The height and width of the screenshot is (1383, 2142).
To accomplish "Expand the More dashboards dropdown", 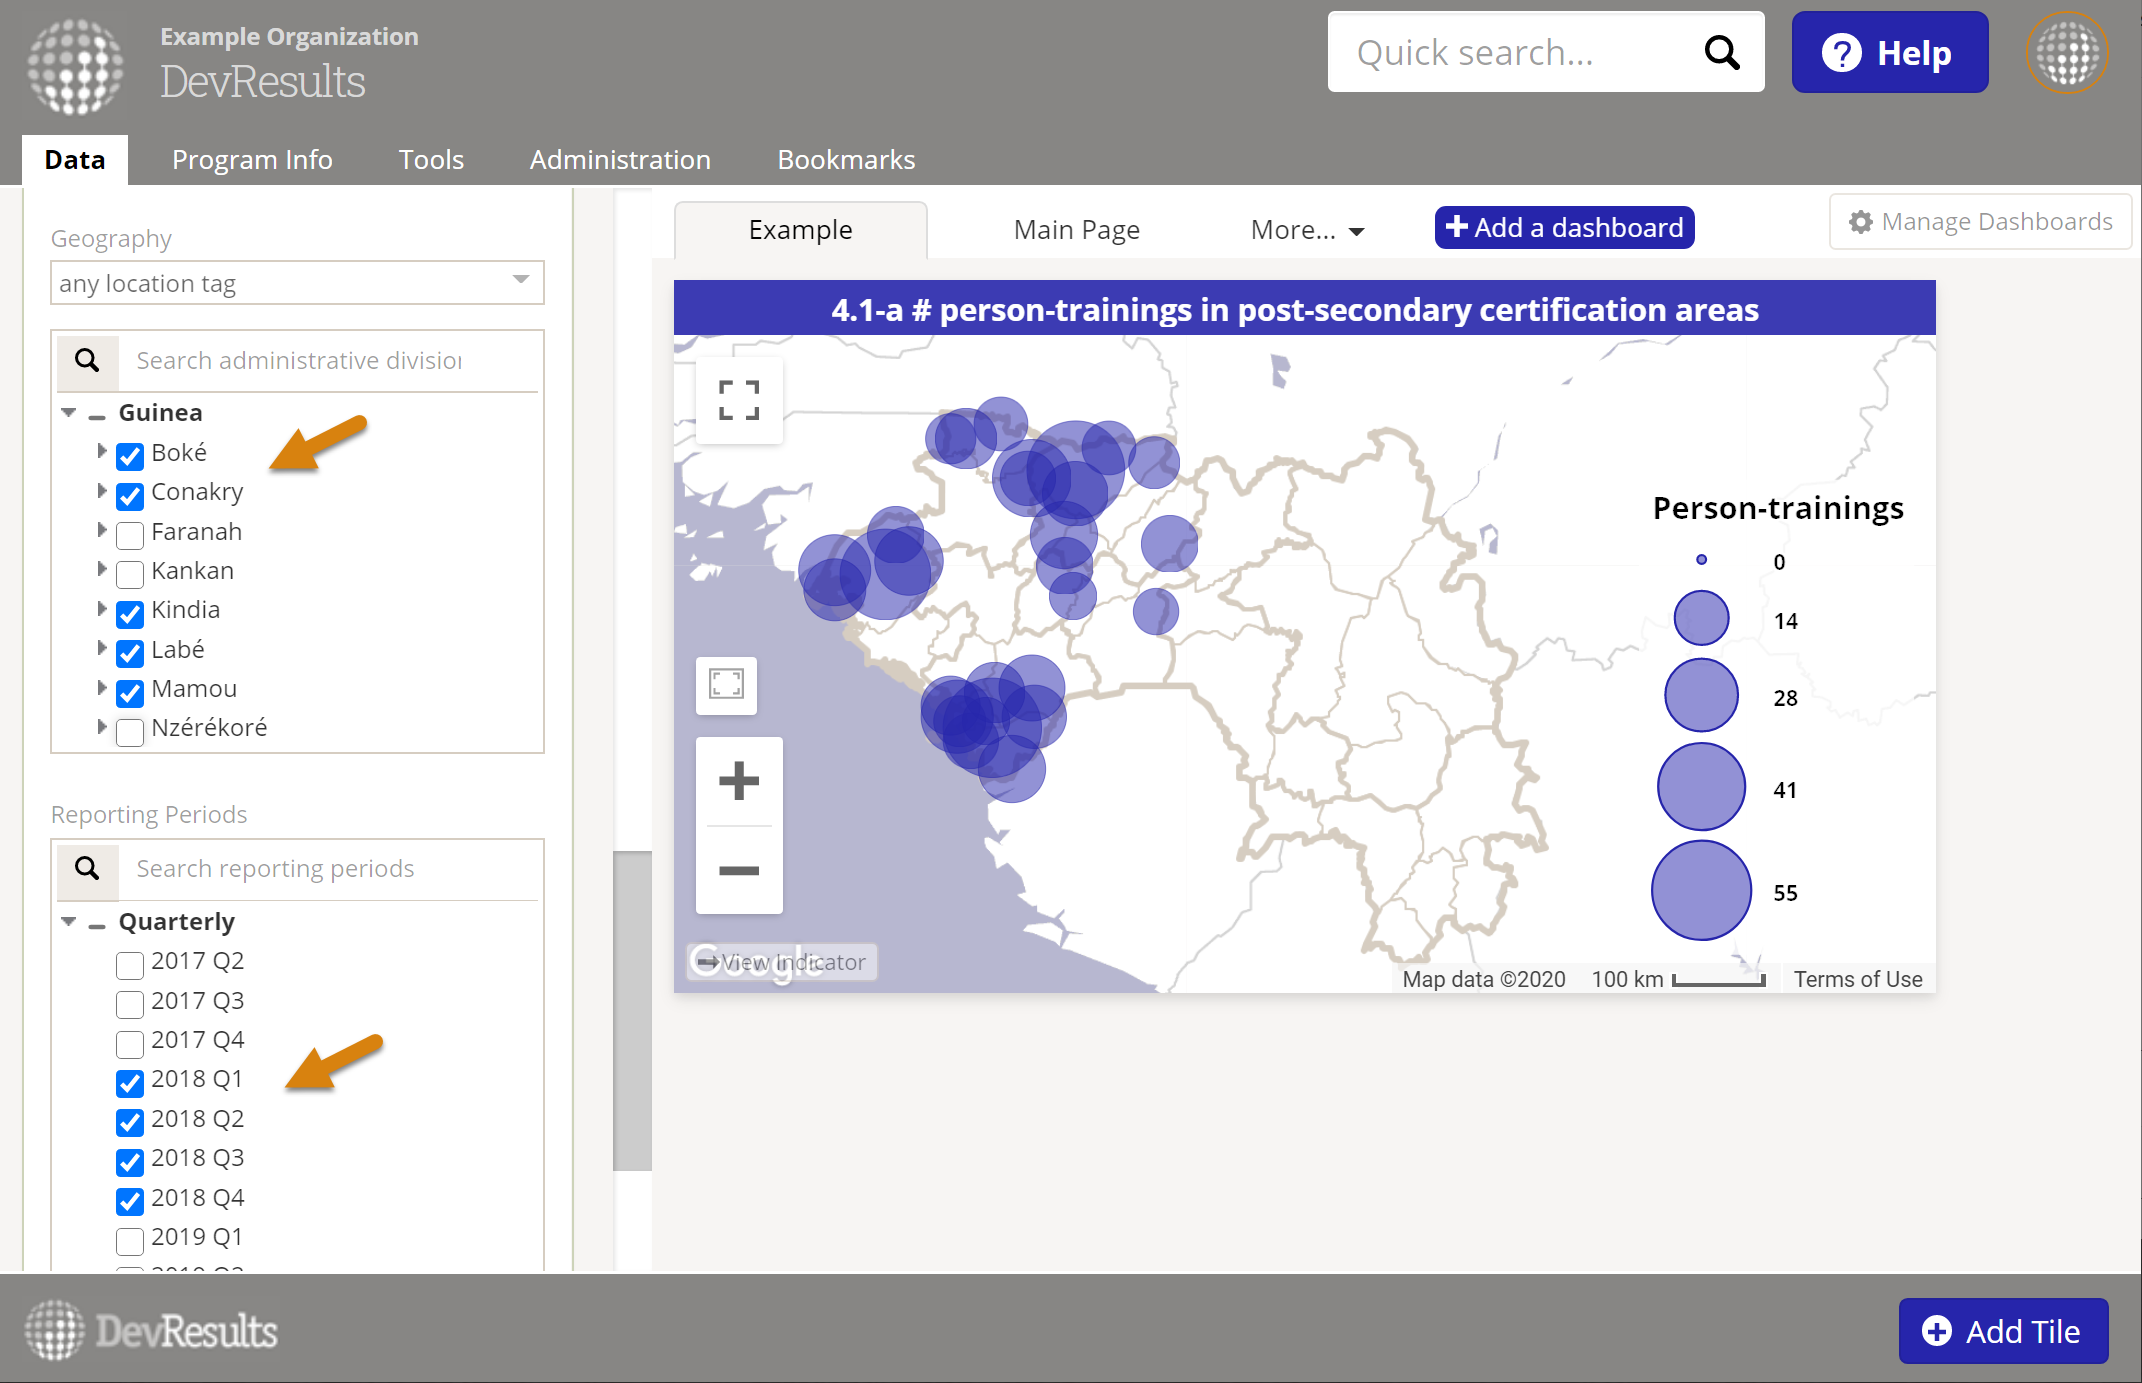I will pyautogui.click(x=1307, y=230).
